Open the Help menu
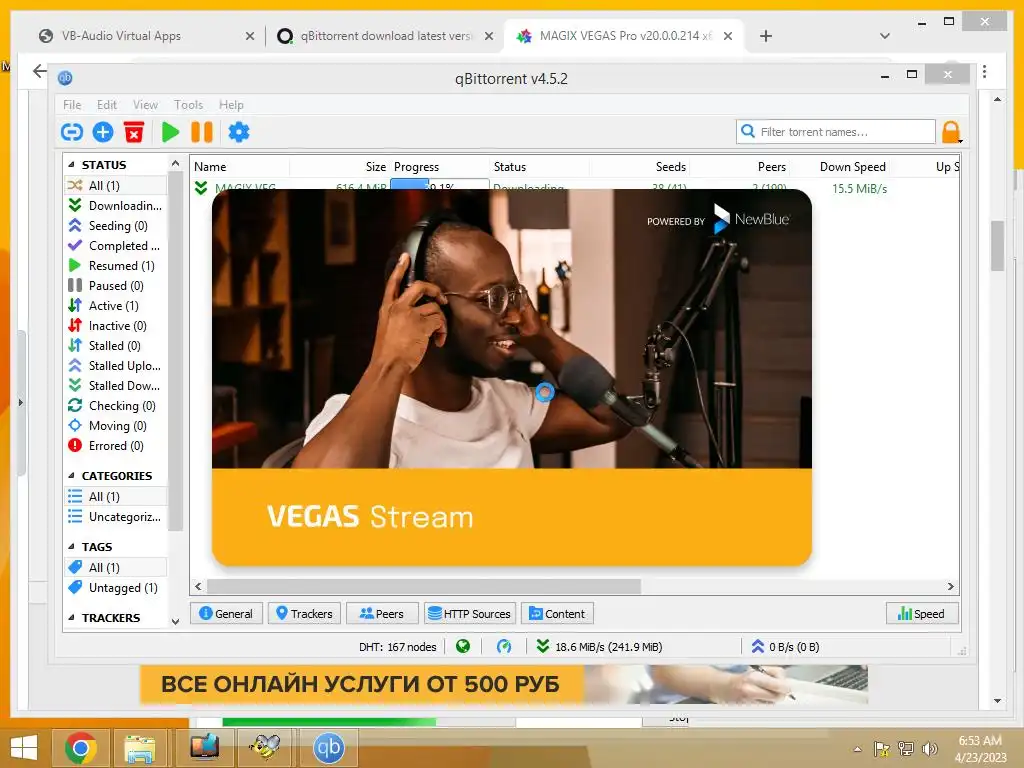Image resolution: width=1024 pixels, height=768 pixels. [x=231, y=104]
